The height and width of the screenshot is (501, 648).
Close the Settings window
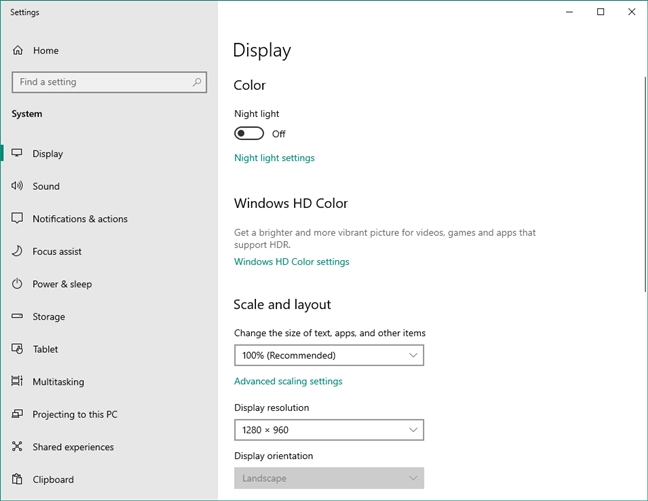[631, 12]
